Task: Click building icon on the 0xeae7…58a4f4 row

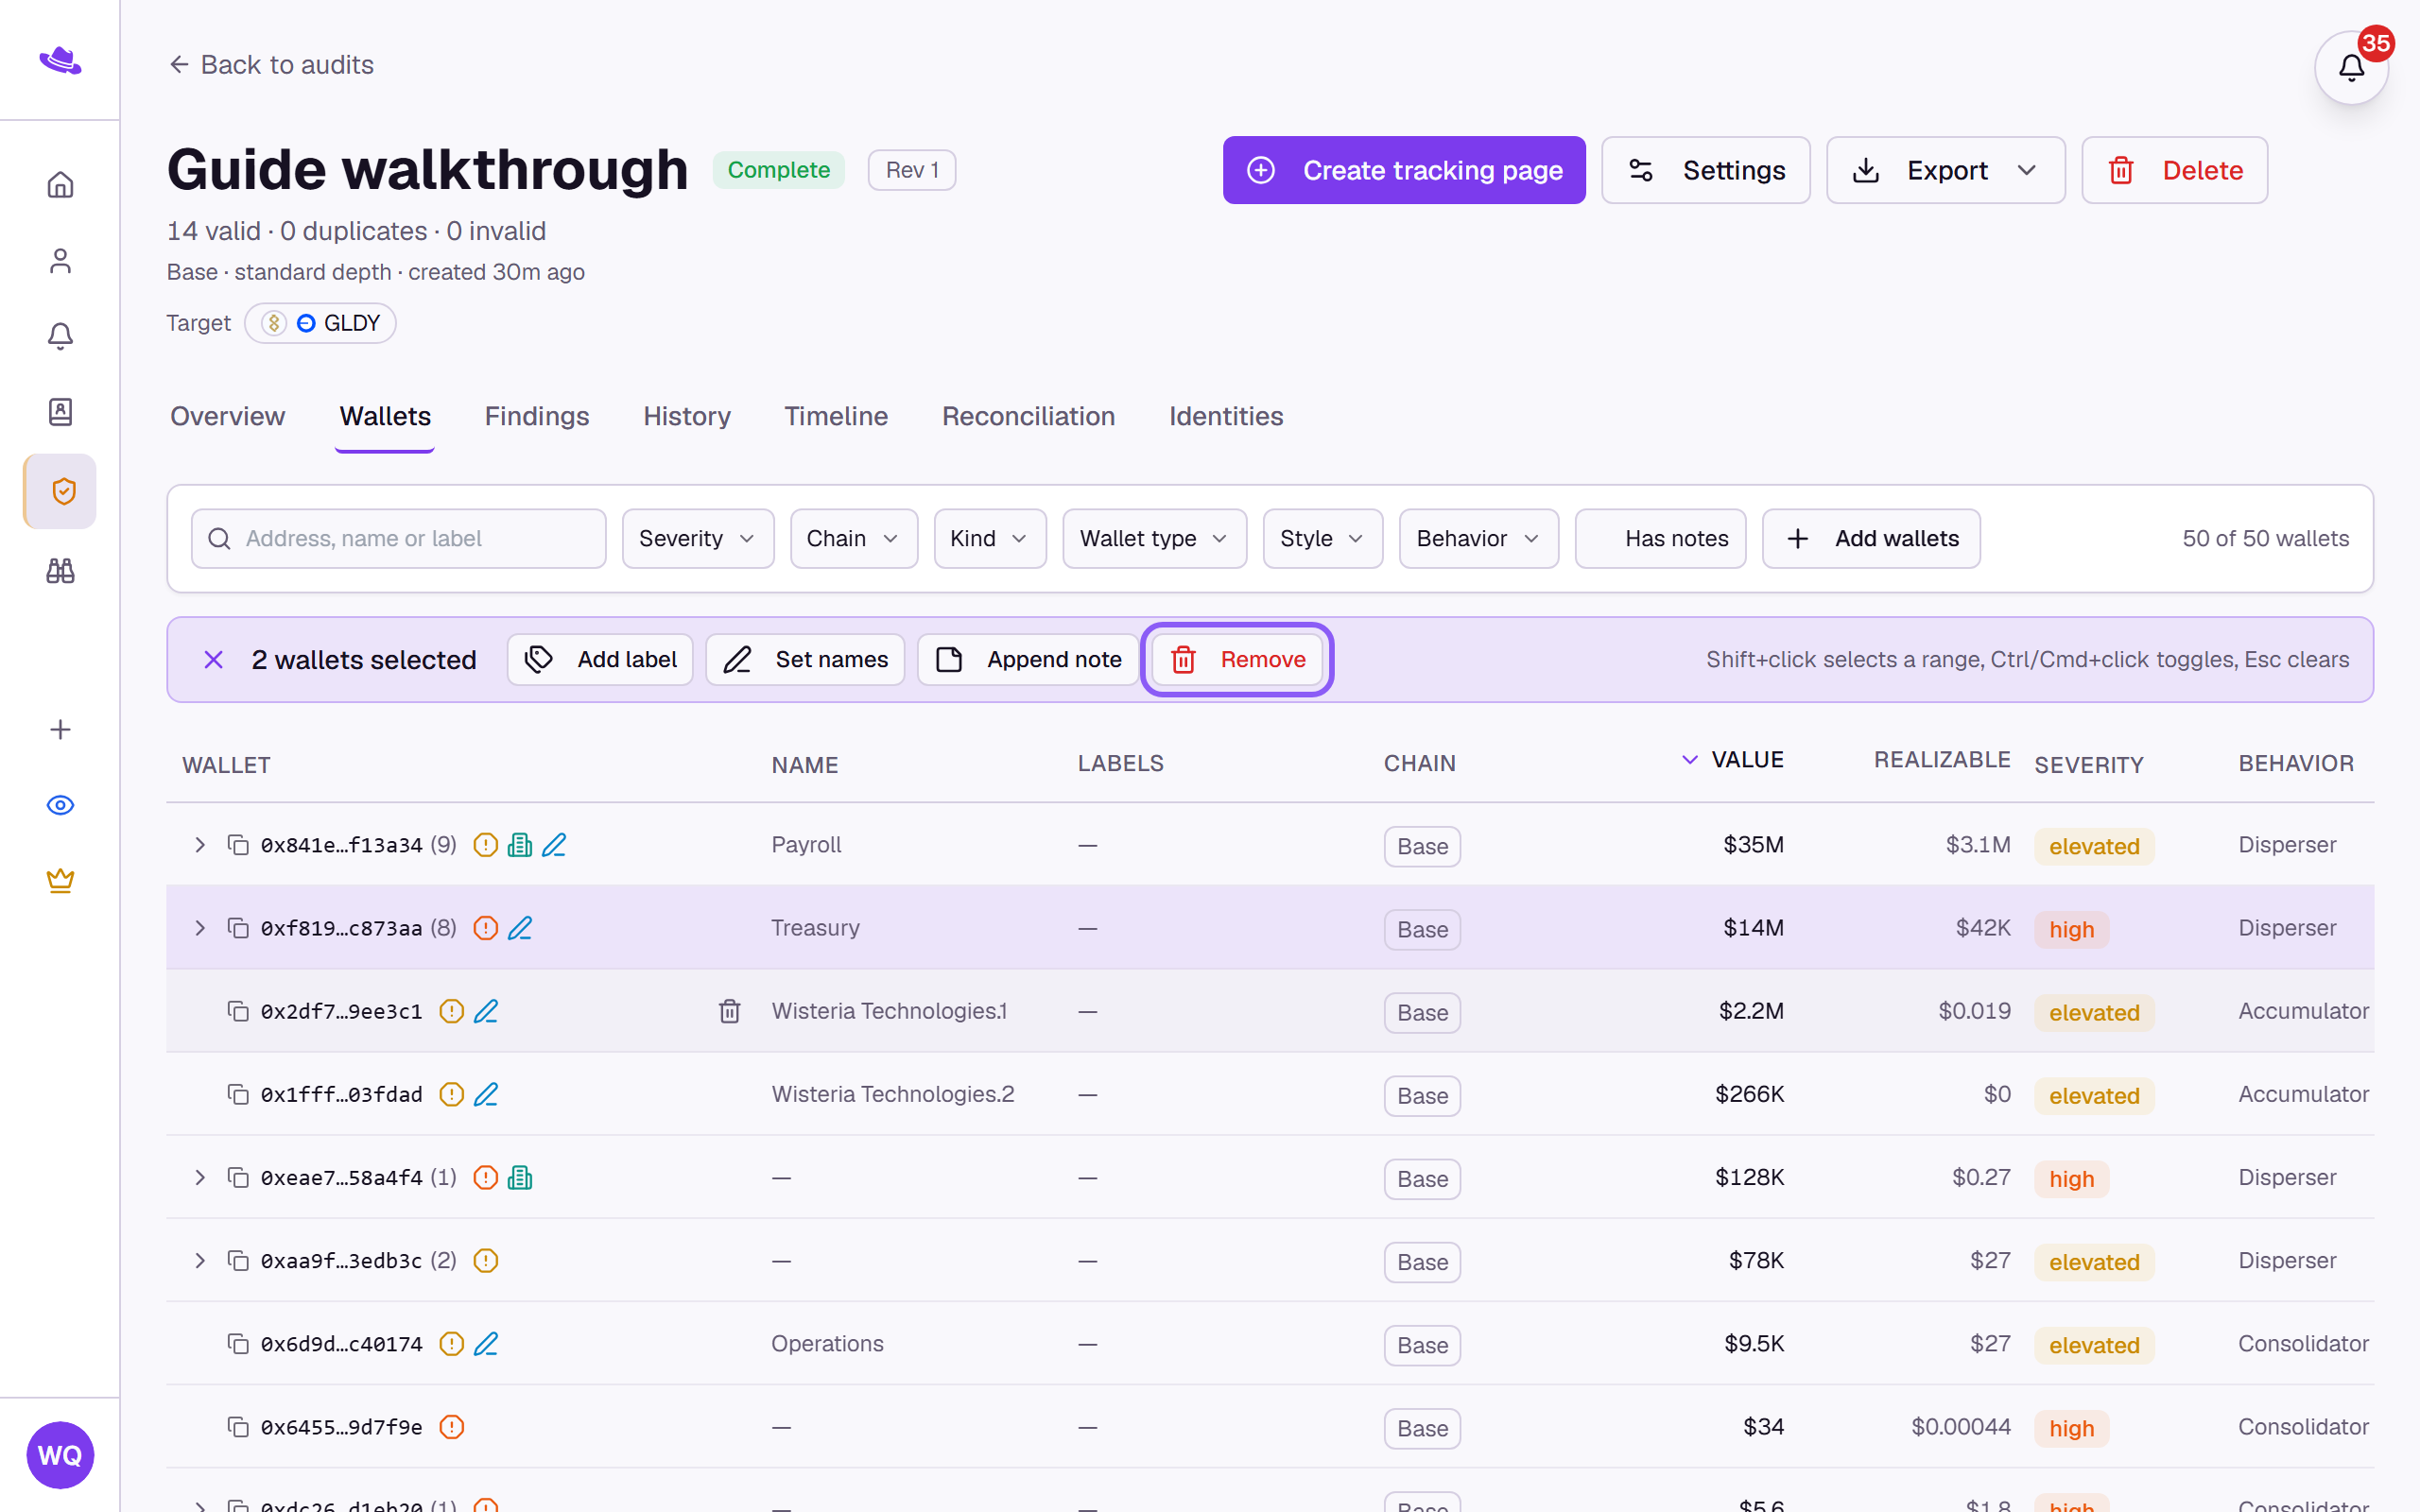Action: 520,1178
